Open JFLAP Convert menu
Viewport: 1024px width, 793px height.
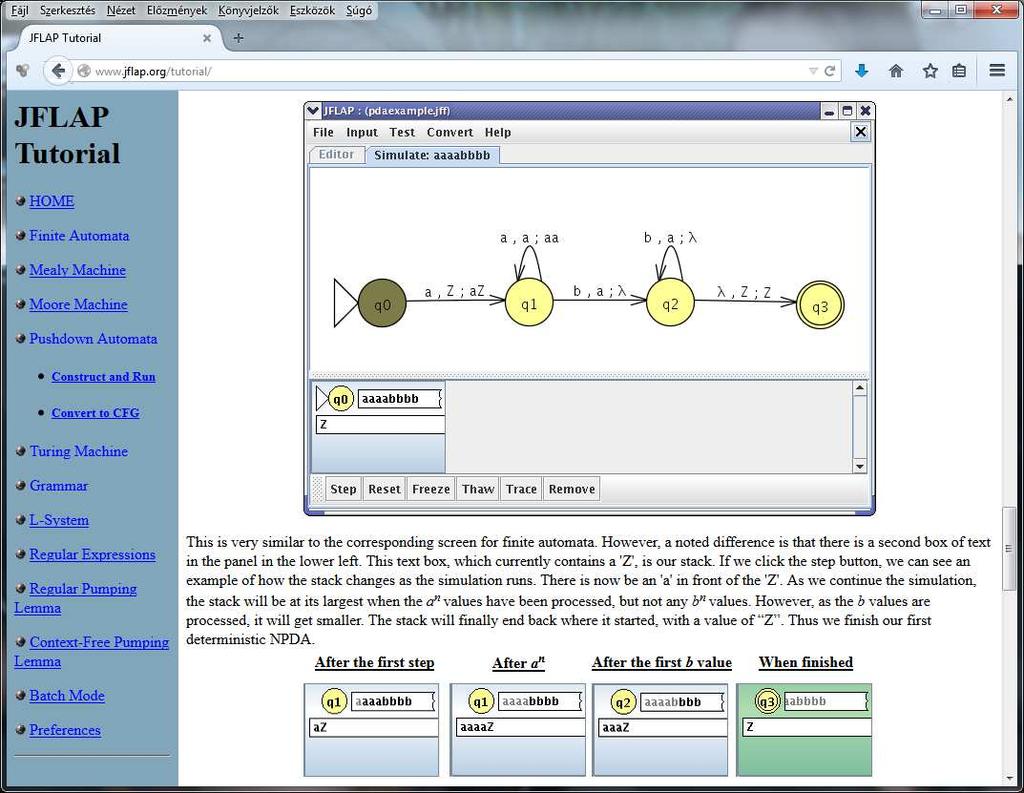[450, 132]
